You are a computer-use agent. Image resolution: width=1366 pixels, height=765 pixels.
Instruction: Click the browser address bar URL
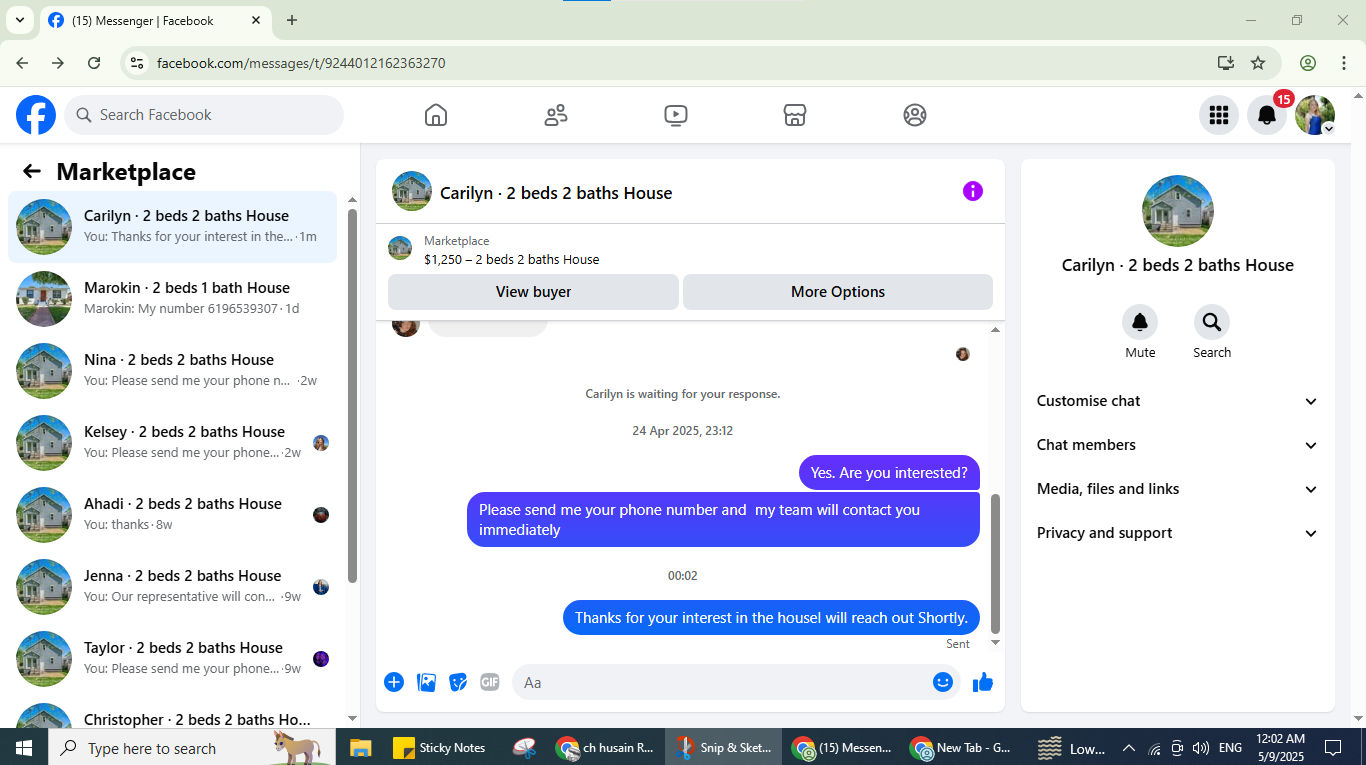(x=301, y=63)
